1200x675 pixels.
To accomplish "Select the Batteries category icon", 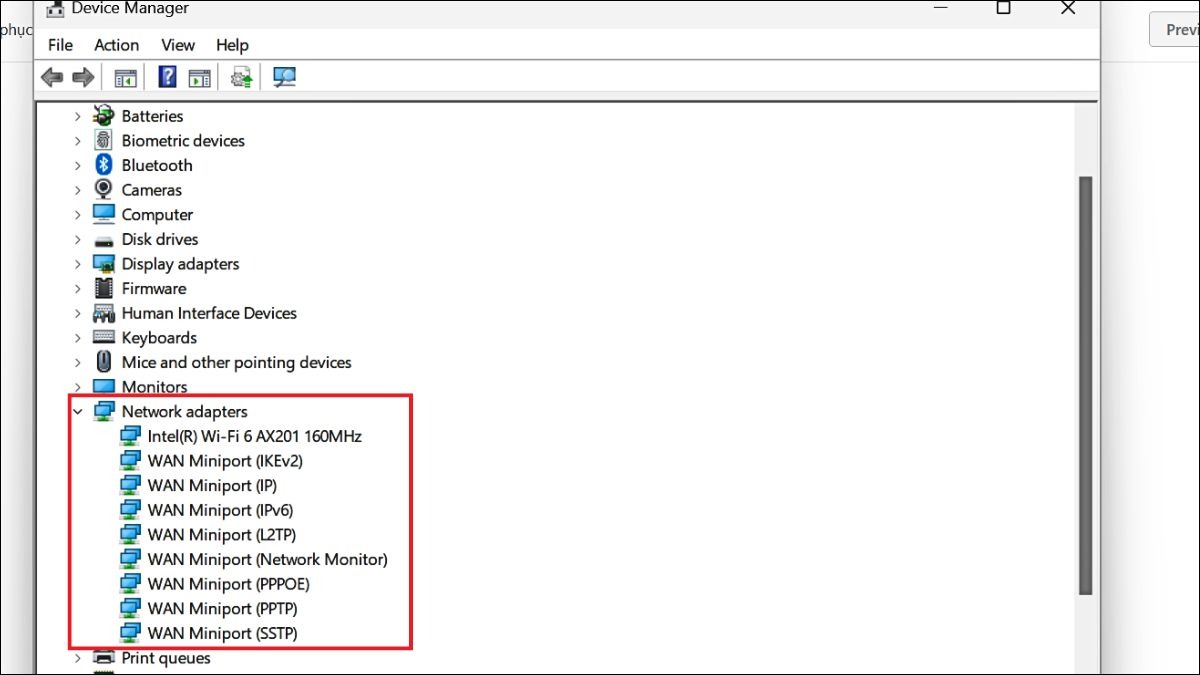I will 104,116.
